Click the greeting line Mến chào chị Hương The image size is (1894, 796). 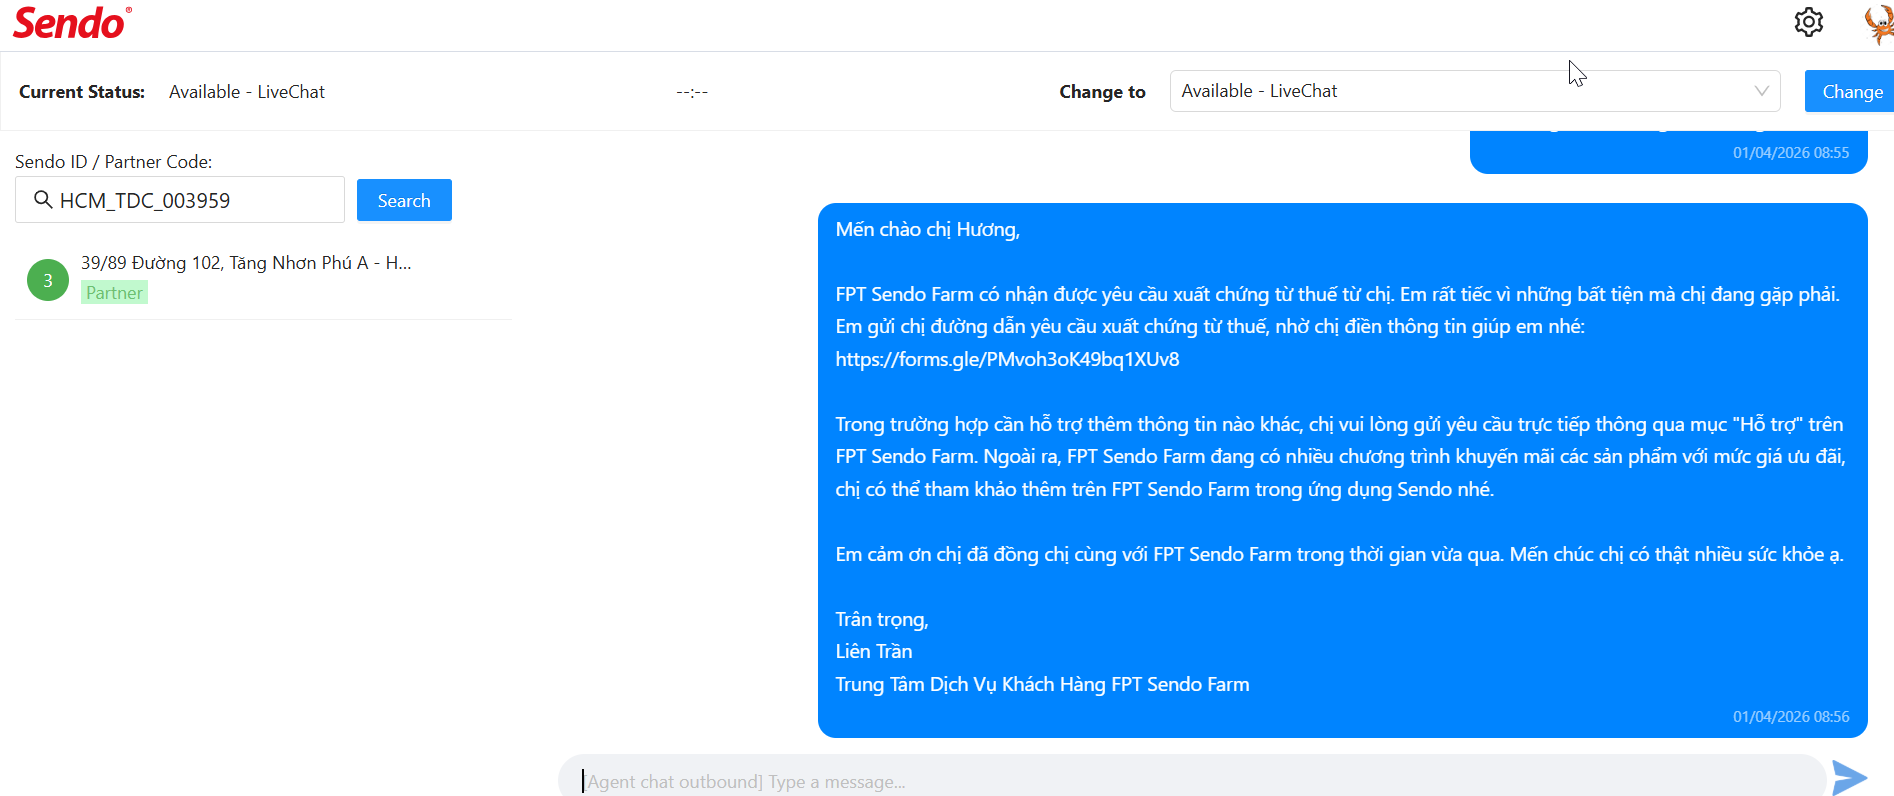[x=928, y=230]
